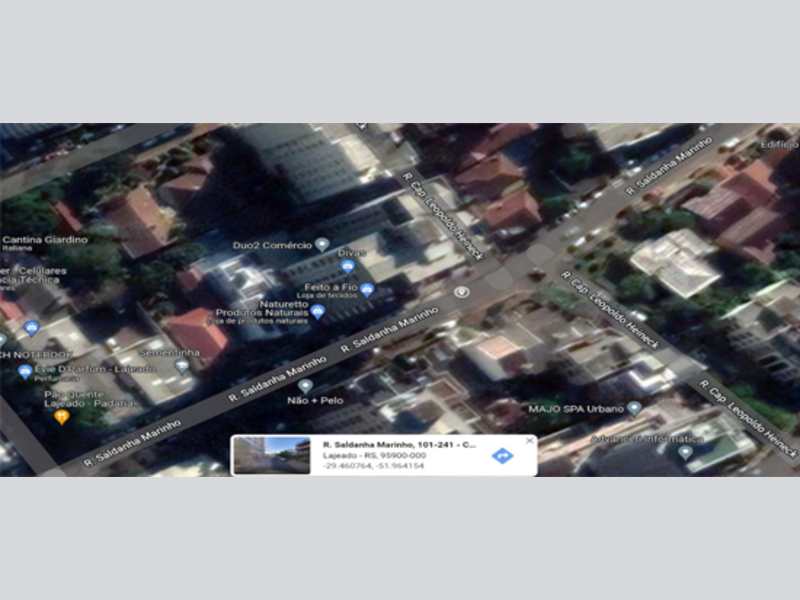Click the Não + Pelo label text
The image size is (800, 600).
click(x=315, y=401)
